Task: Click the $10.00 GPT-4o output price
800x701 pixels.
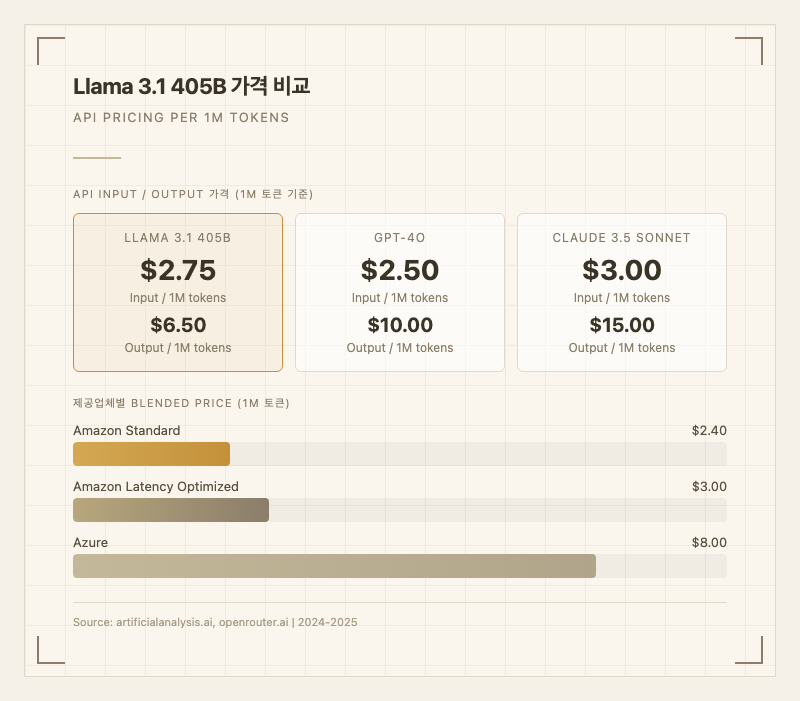Action: coord(400,325)
